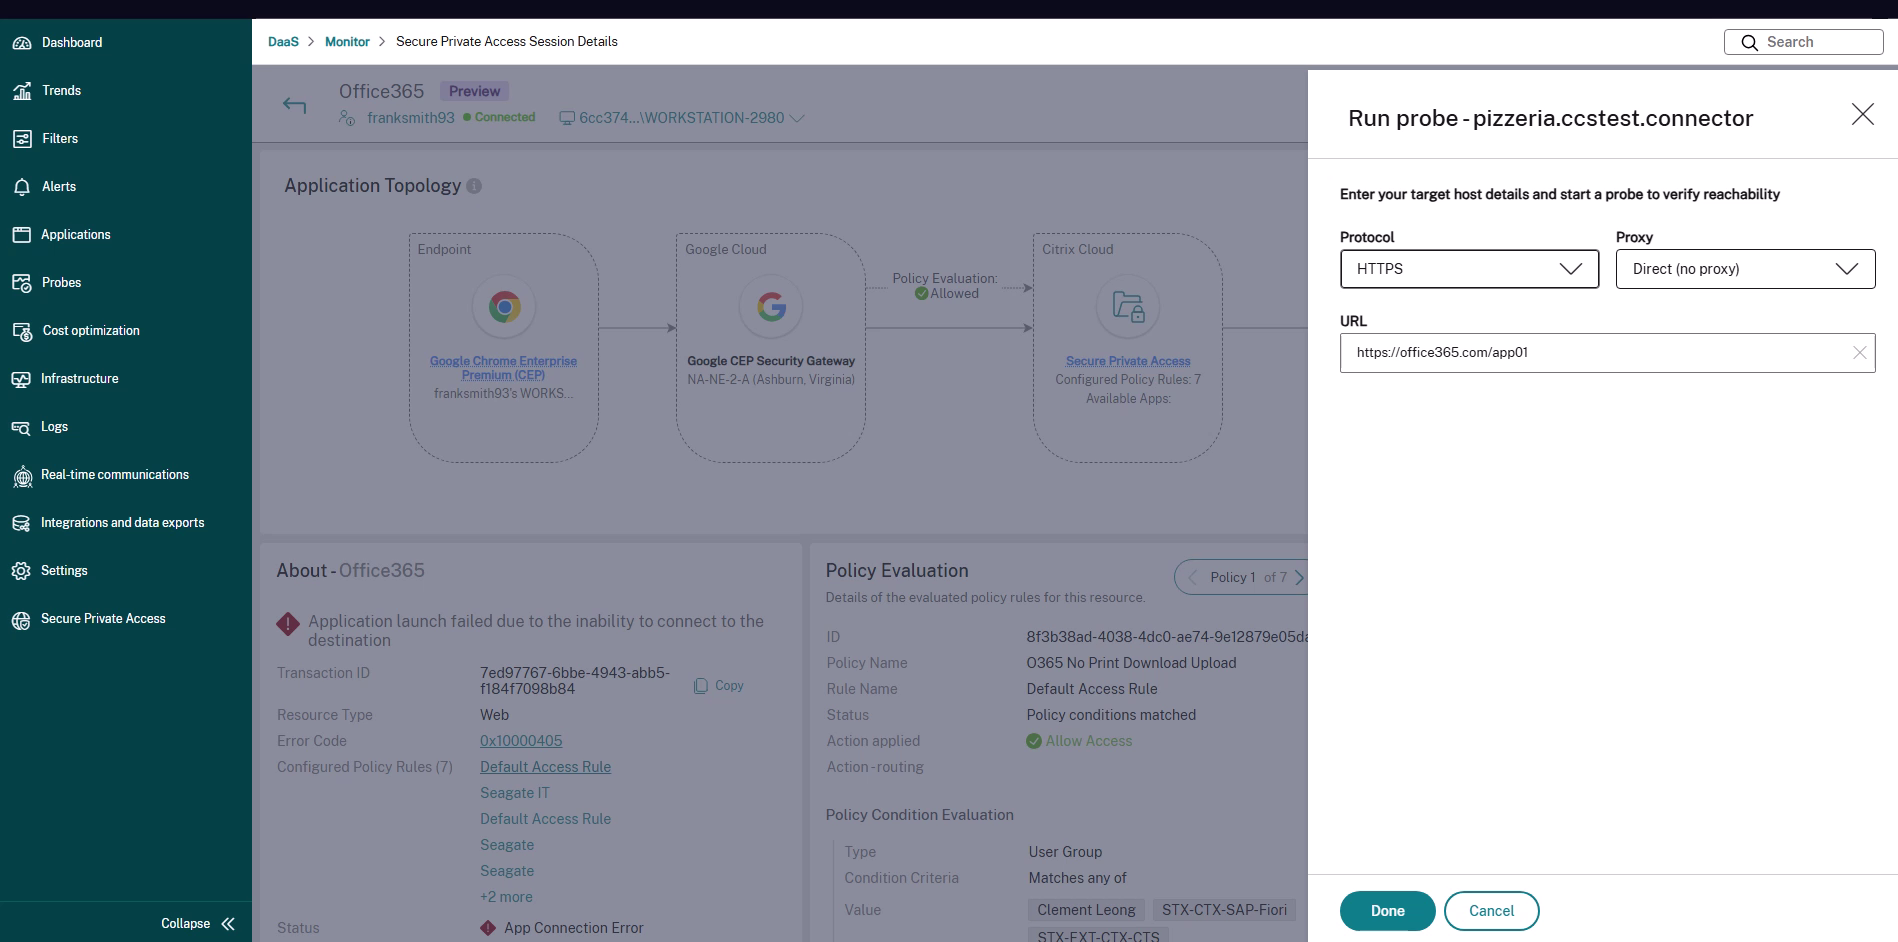
Task: Click DaaS breadcrumb link
Action: [283, 42]
